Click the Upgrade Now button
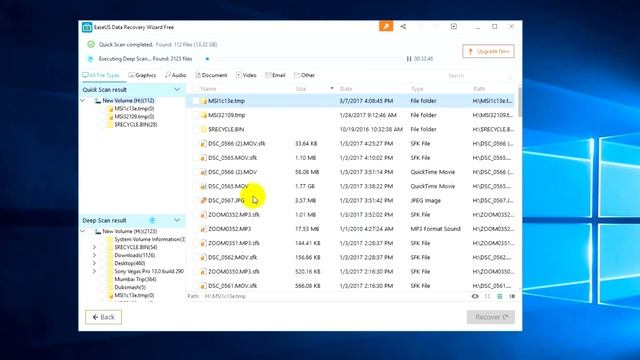 click(489, 51)
